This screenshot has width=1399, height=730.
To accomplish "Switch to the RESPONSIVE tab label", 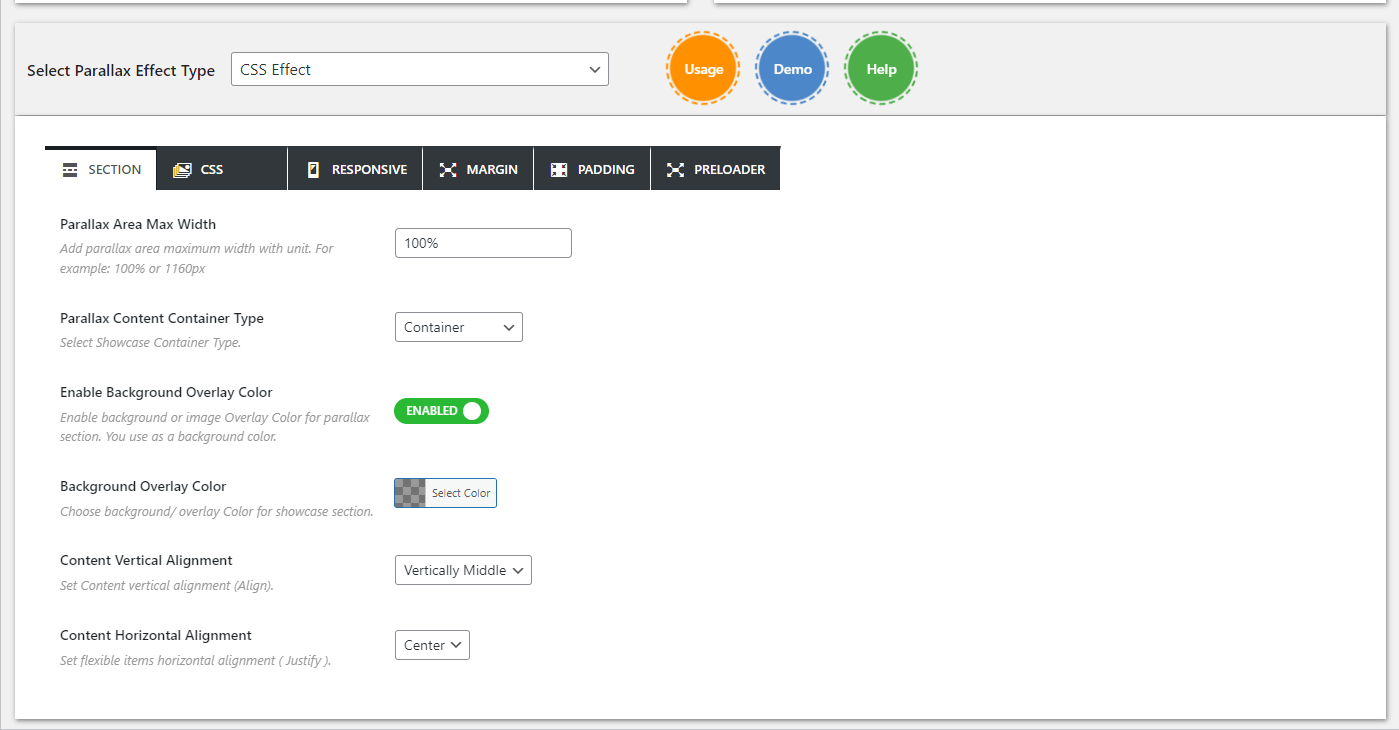I will (370, 170).
